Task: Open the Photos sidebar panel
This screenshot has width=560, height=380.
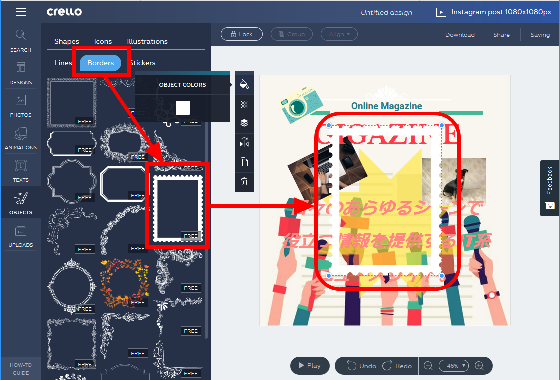Action: point(21,106)
